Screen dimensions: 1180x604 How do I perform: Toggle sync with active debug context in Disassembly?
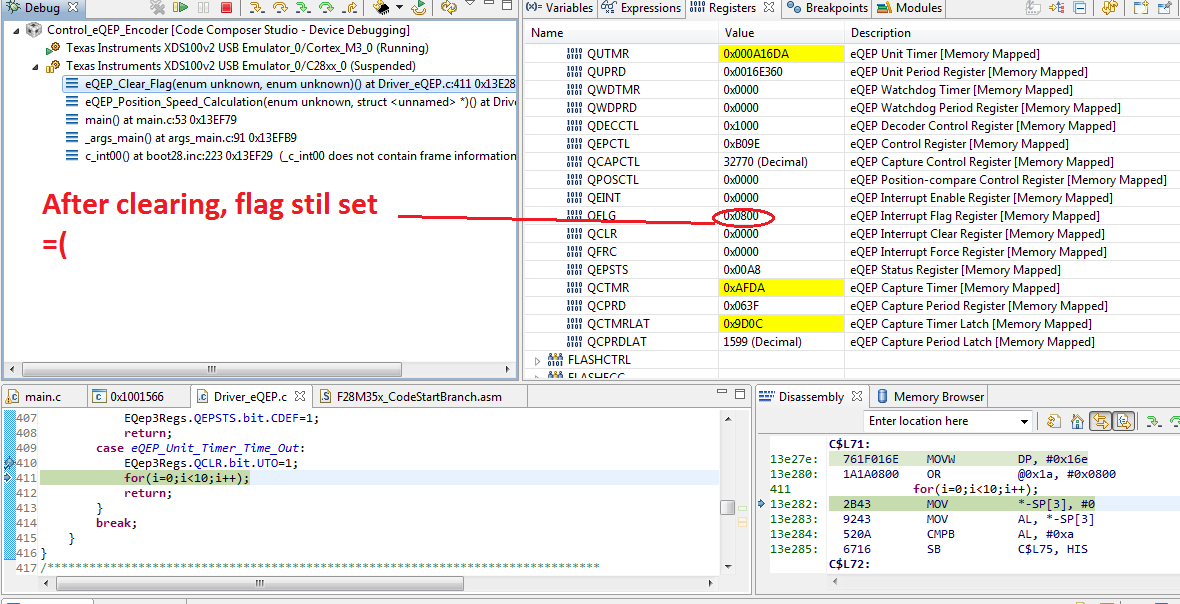[1100, 420]
